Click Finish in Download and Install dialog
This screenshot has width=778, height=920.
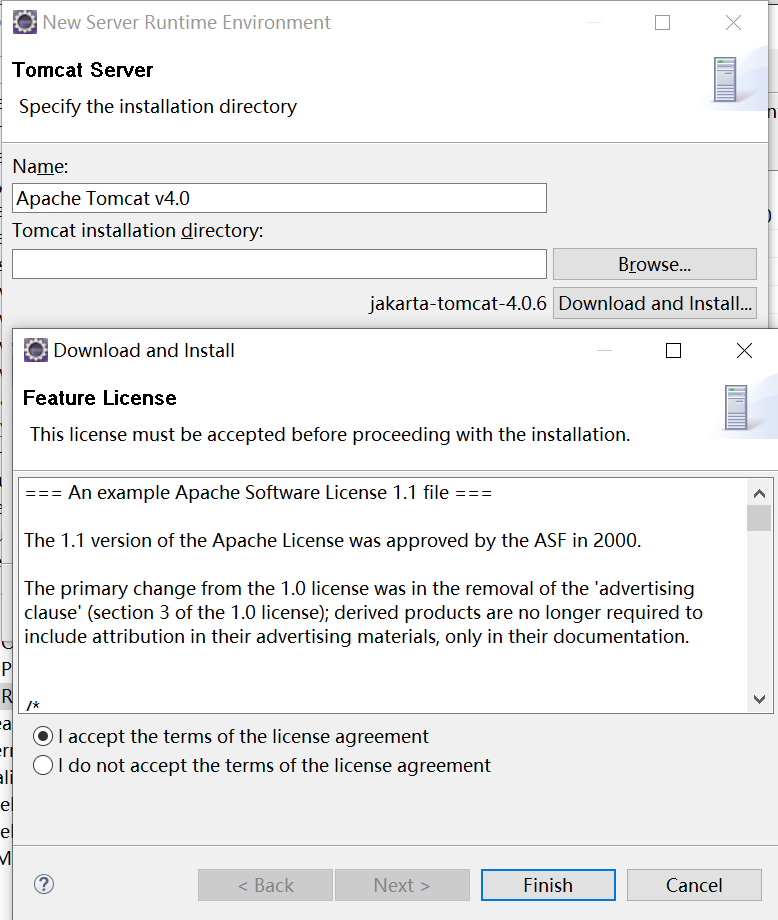pyautogui.click(x=548, y=885)
